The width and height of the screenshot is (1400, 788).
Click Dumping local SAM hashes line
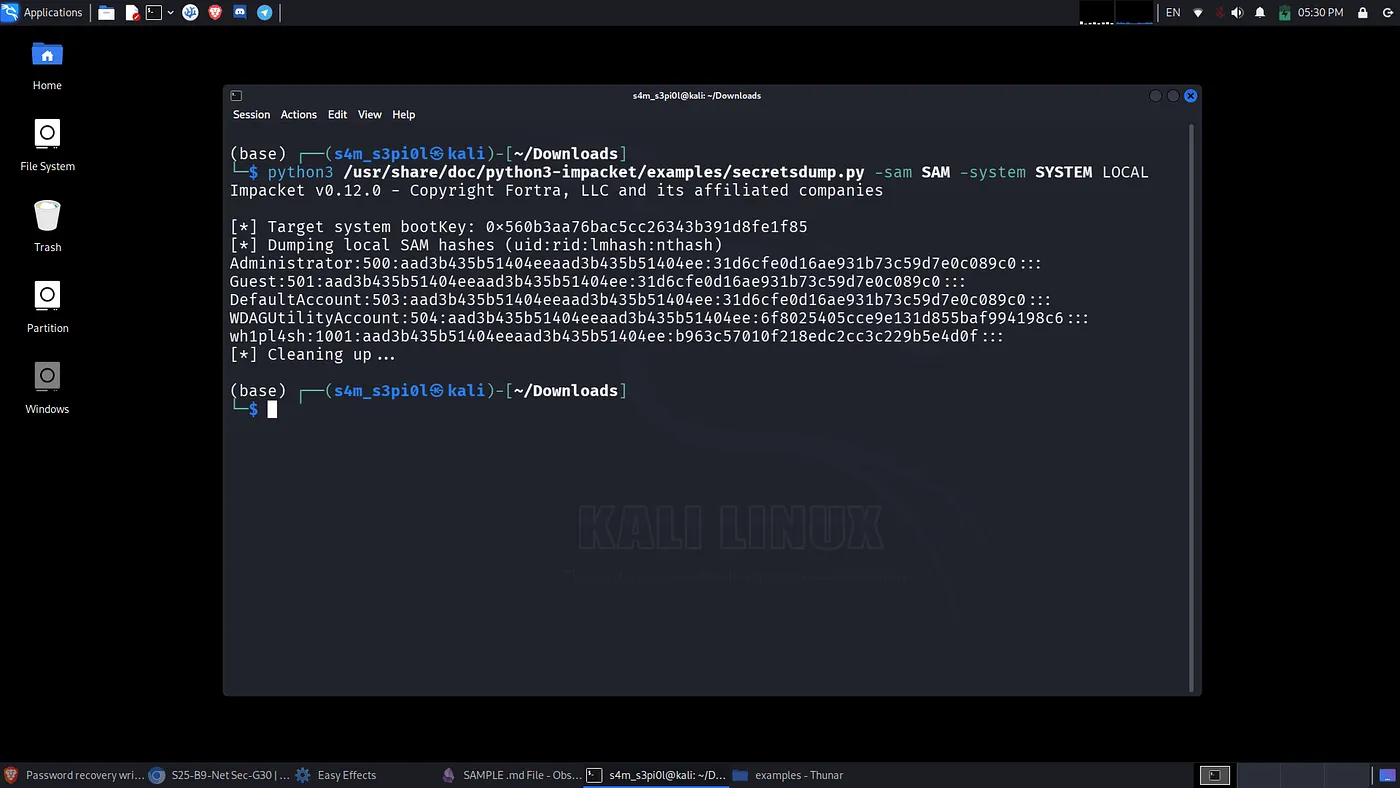[x=476, y=245]
